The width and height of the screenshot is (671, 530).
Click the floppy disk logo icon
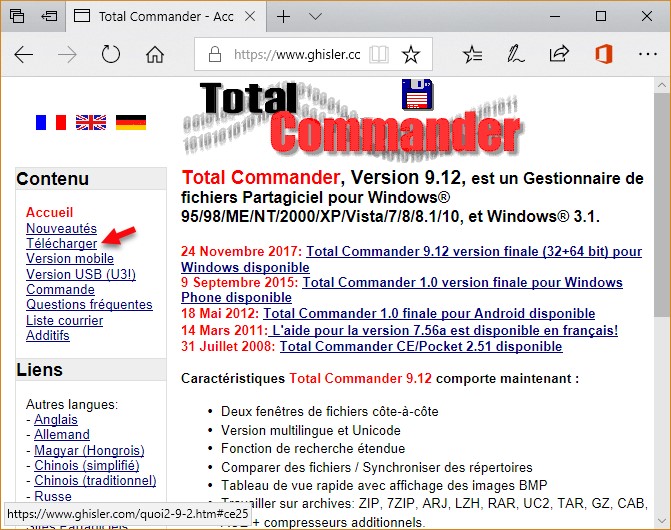tap(417, 94)
